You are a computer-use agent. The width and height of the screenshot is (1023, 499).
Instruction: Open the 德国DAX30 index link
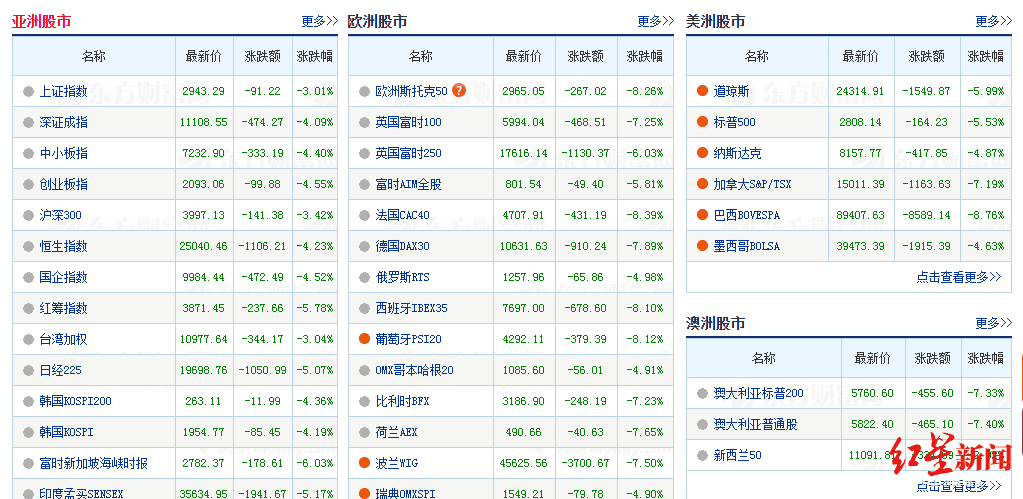(403, 246)
